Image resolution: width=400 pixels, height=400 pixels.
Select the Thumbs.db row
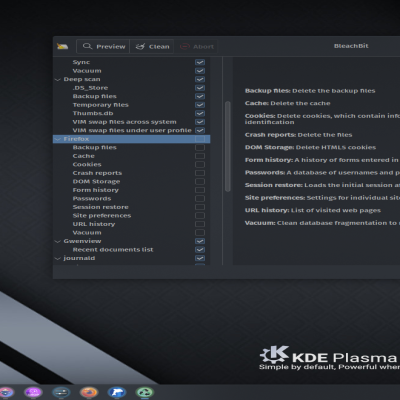coord(132,113)
